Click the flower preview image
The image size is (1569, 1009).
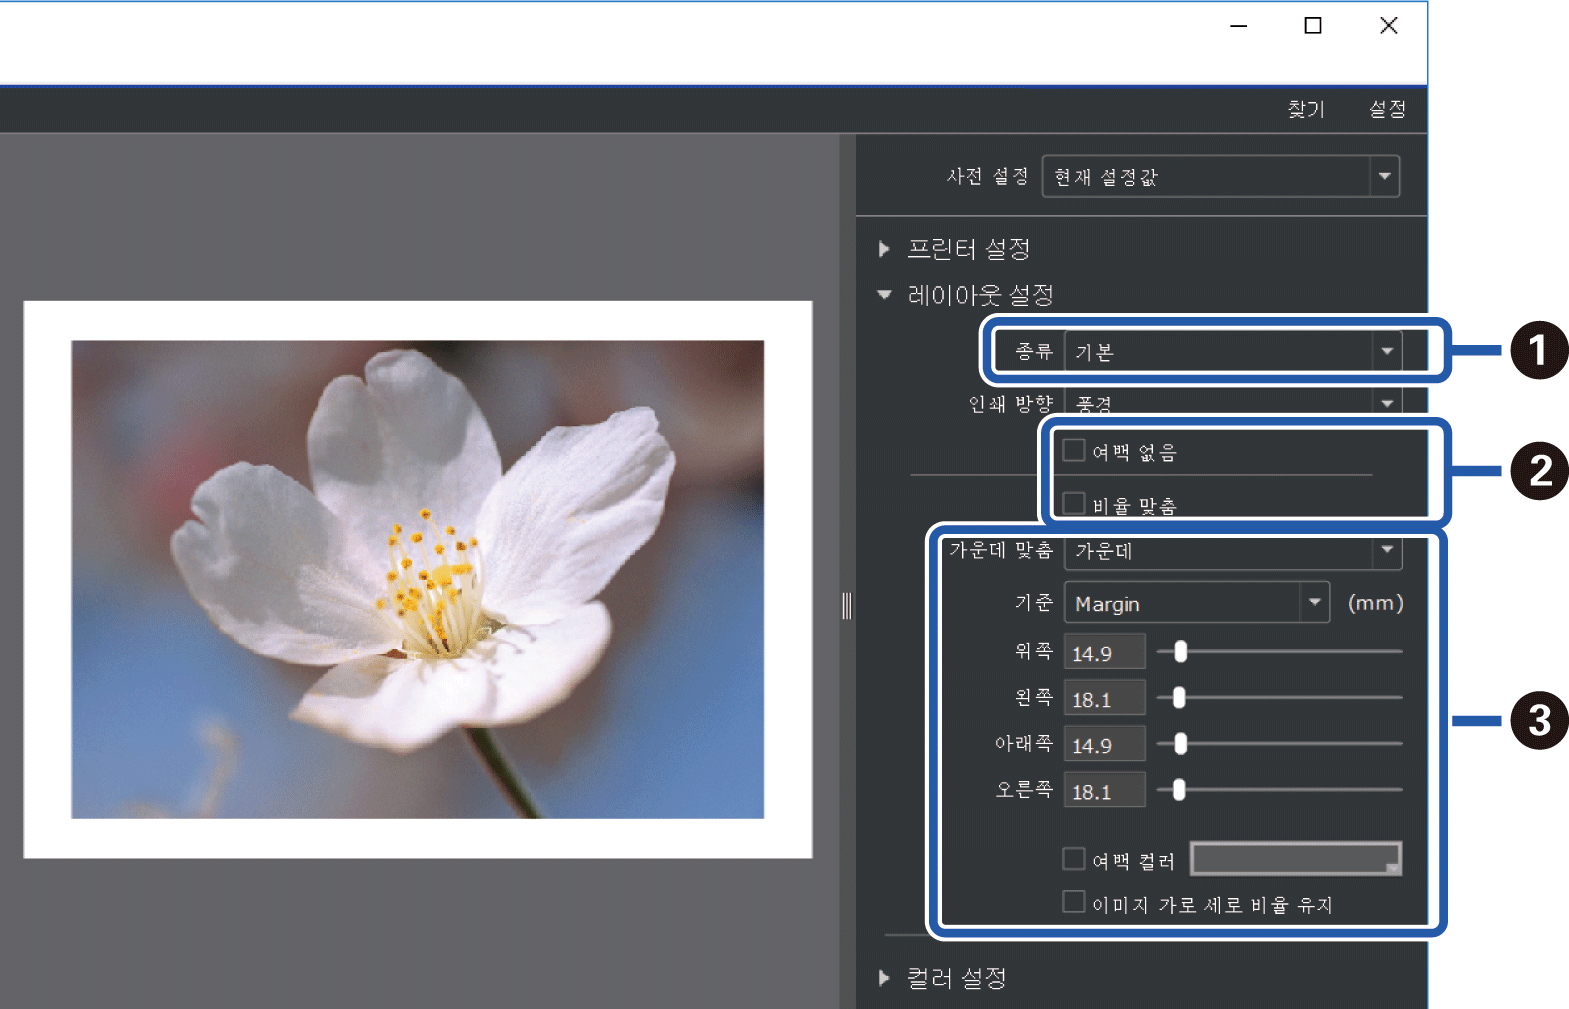pos(417,579)
